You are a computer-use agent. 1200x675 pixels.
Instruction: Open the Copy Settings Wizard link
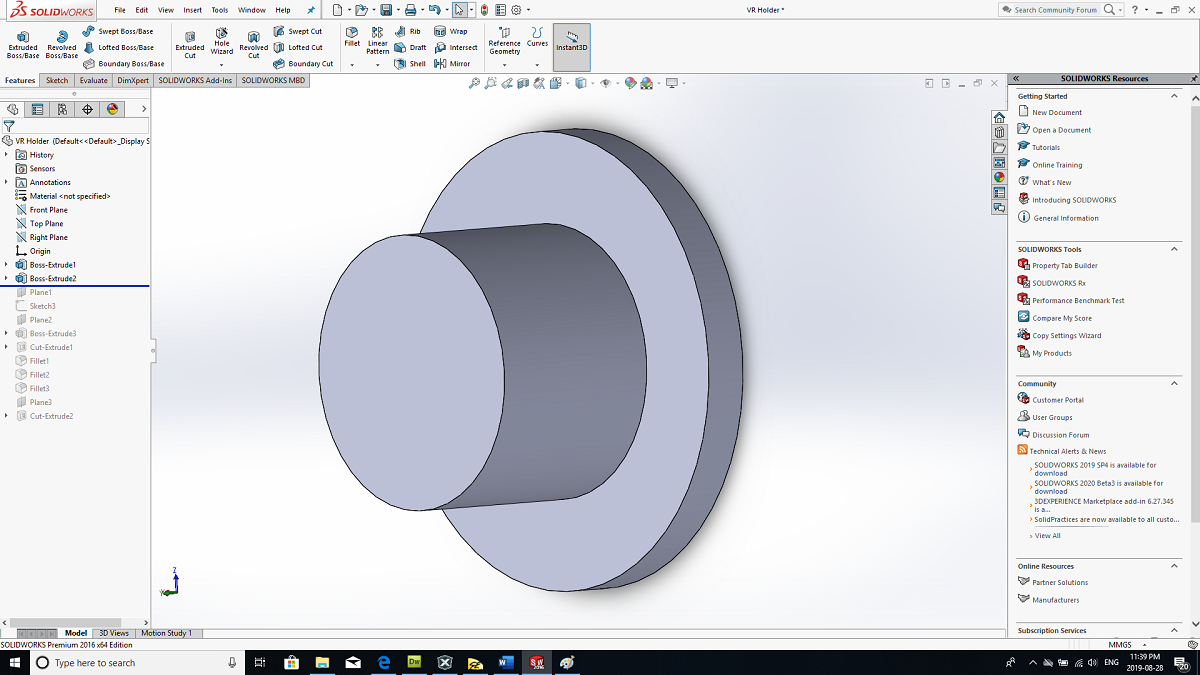(x=1066, y=335)
